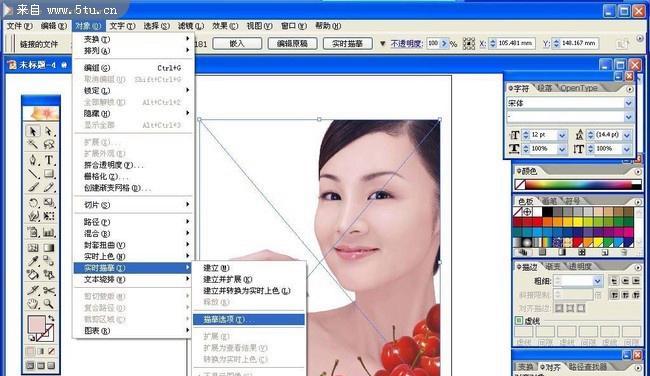Click the Fill color box in toolbox

coord(36,324)
